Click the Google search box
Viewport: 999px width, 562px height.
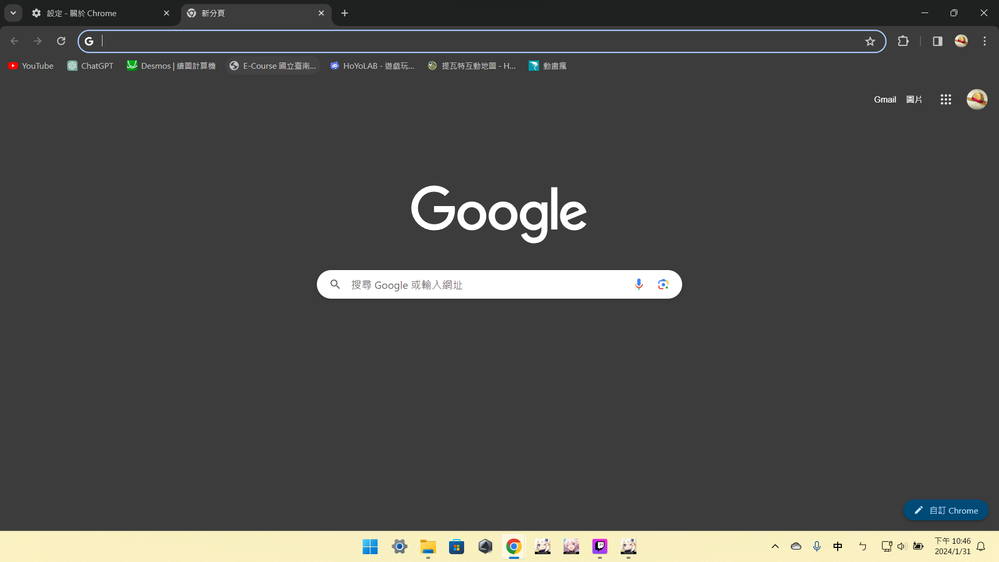499,284
